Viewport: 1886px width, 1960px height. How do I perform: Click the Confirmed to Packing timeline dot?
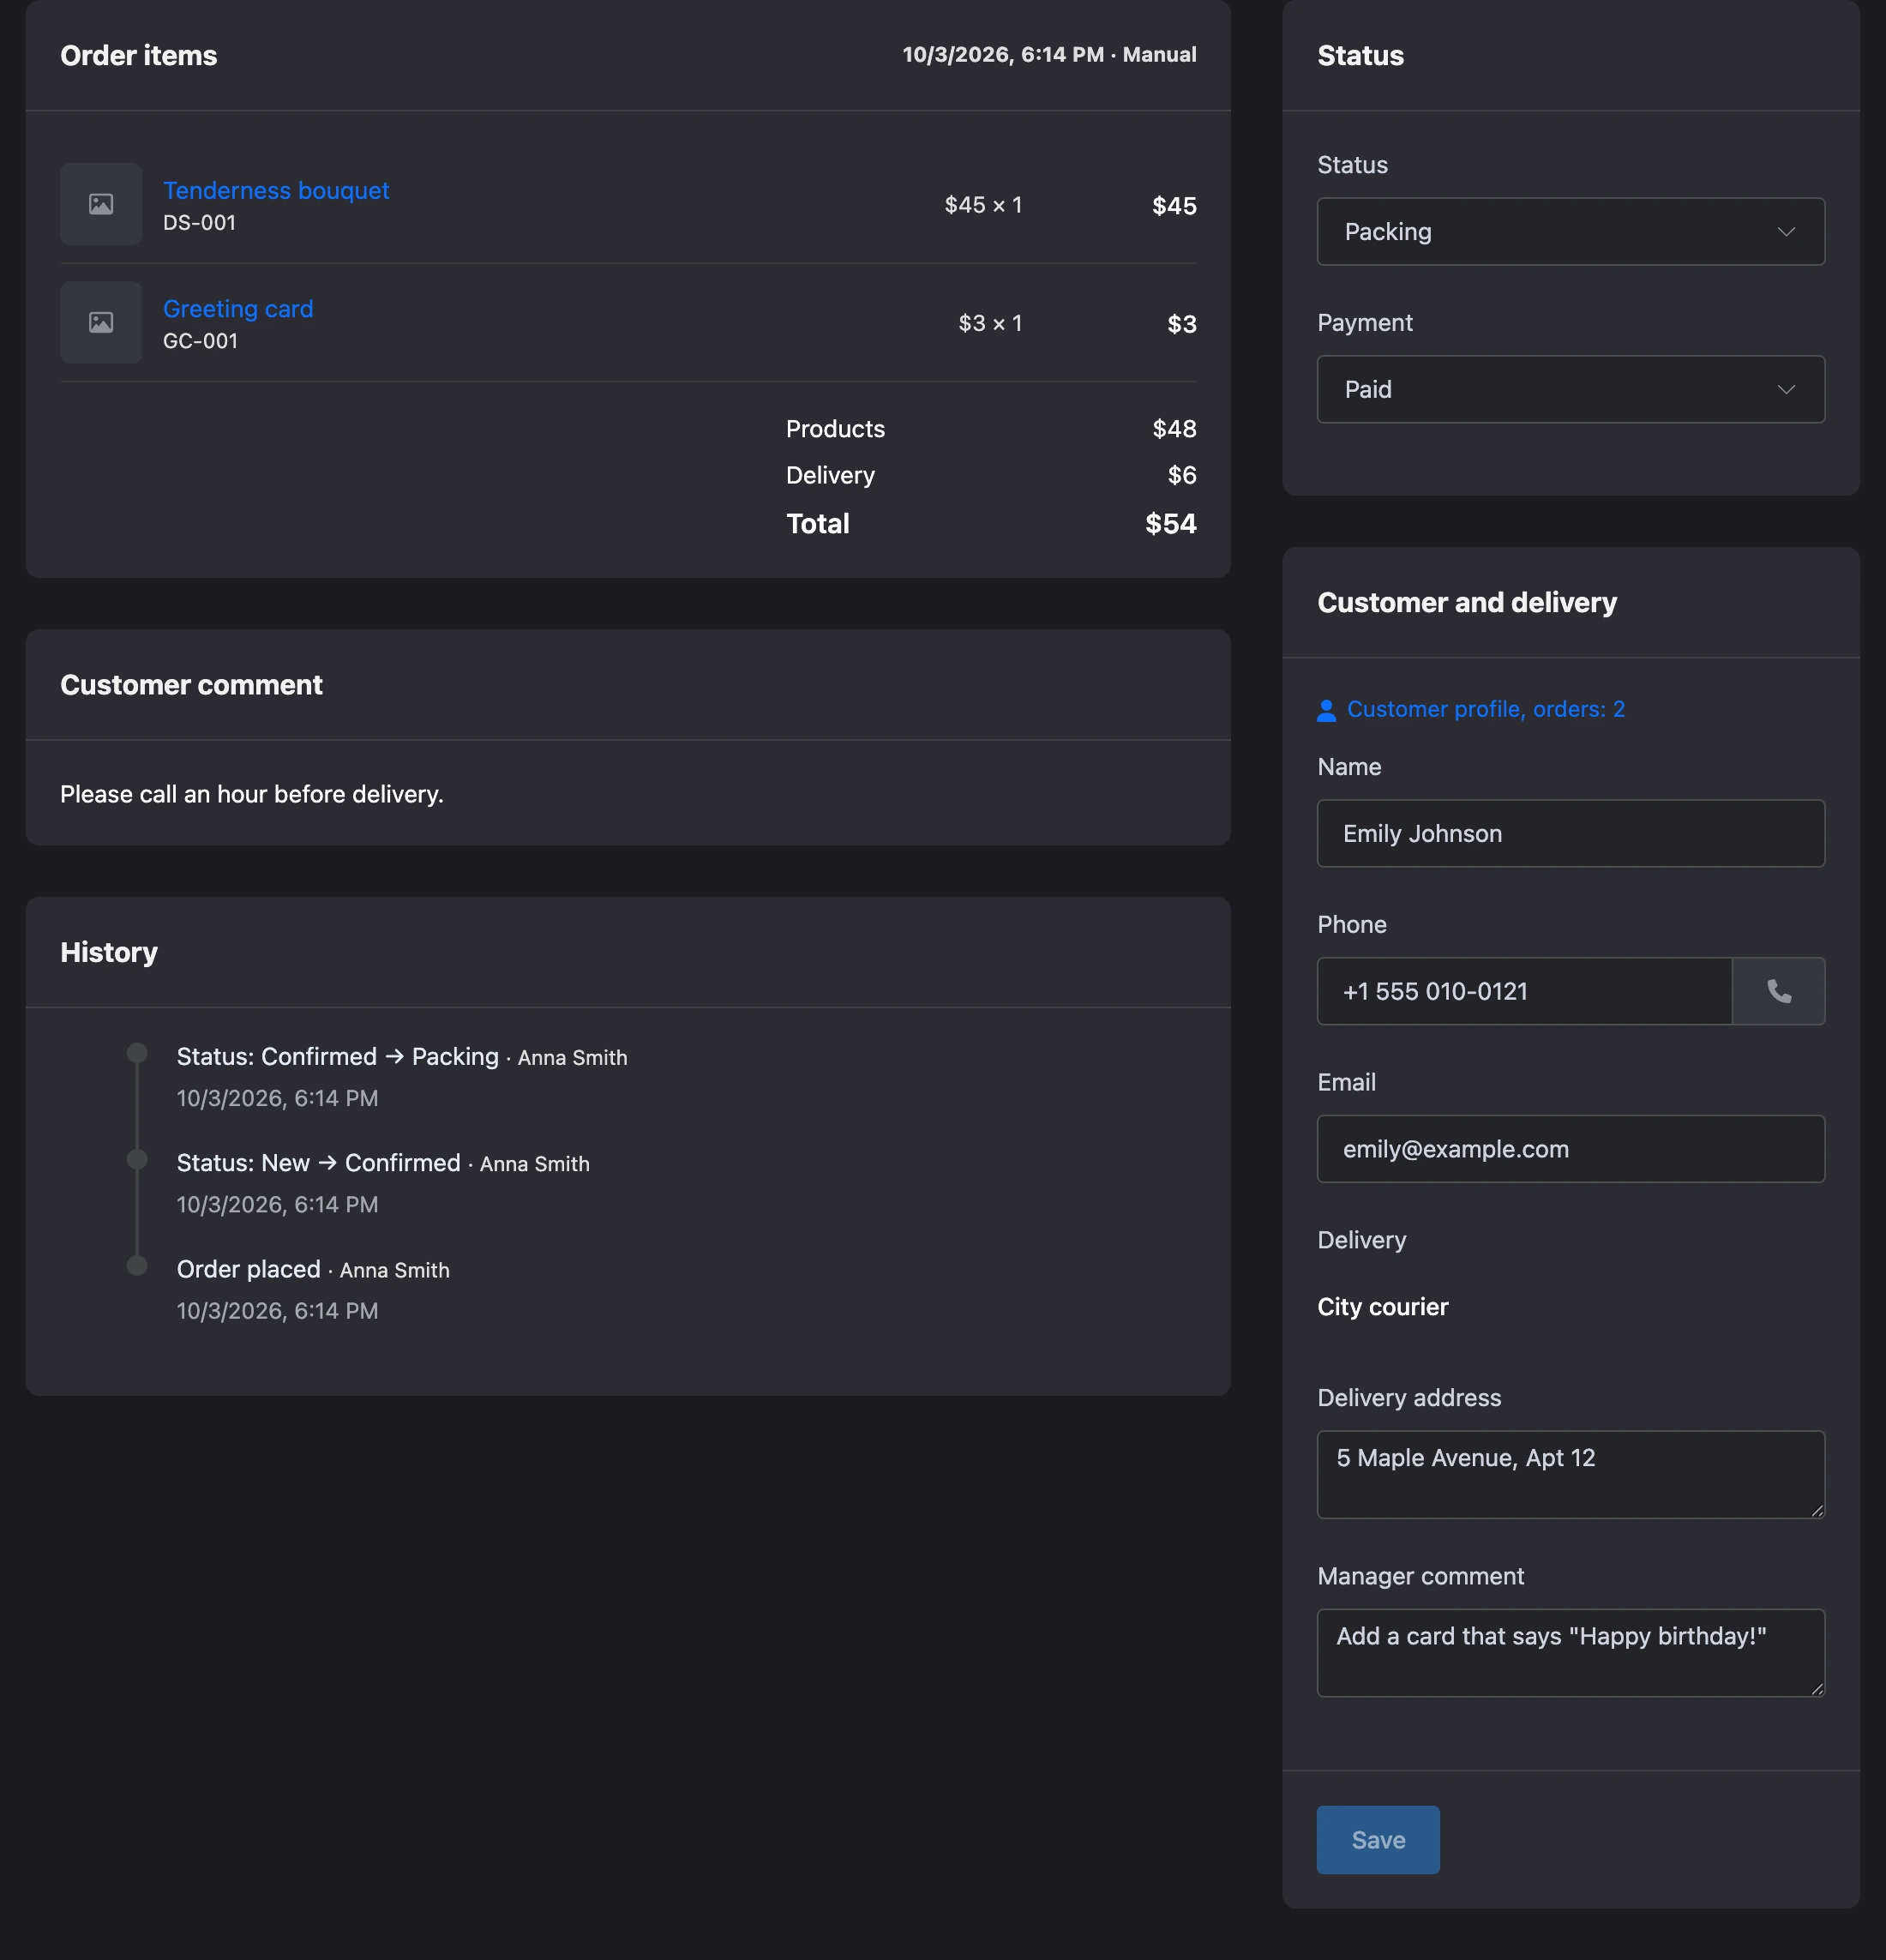[x=137, y=1053]
